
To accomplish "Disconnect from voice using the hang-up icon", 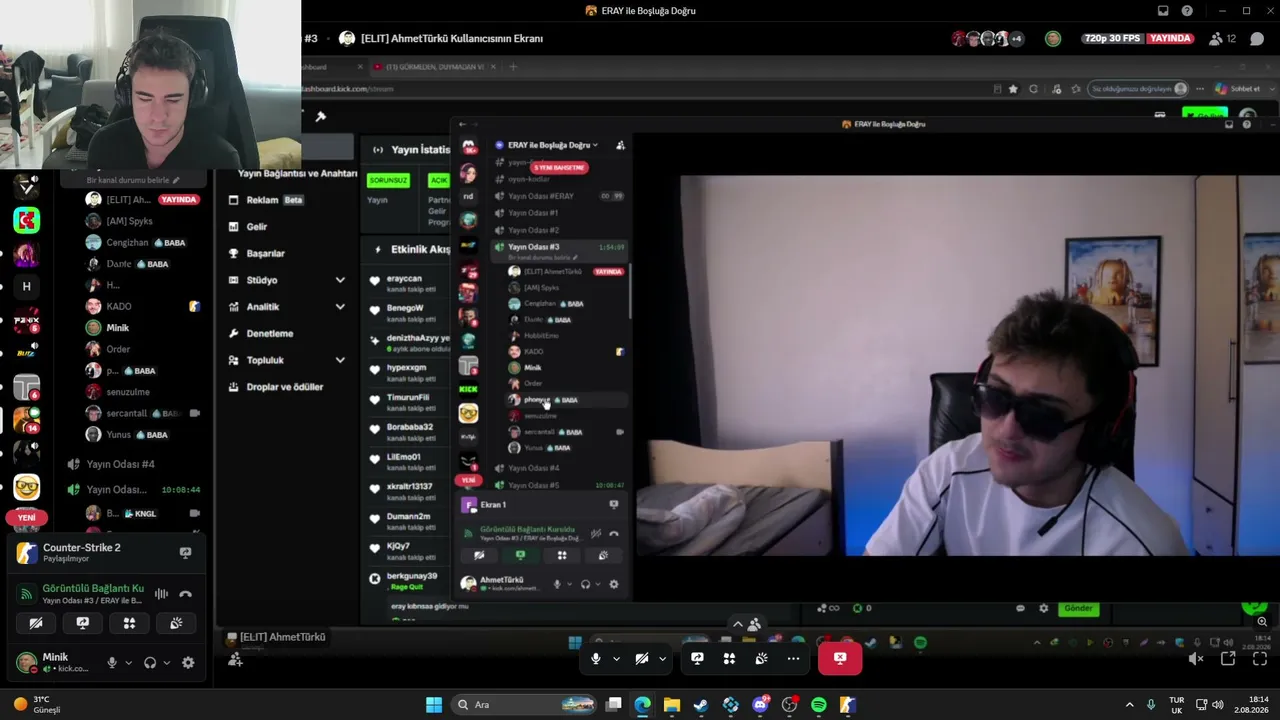I will (185, 594).
